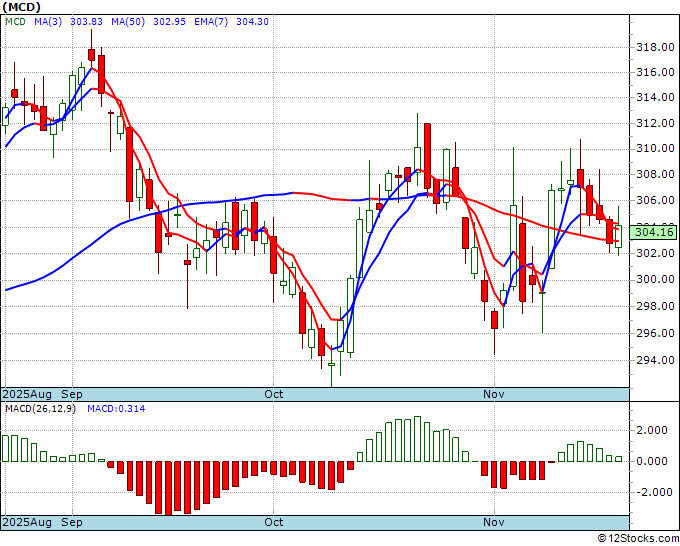
Task: Click the 298.00 price axis label
Action: [x=655, y=307]
